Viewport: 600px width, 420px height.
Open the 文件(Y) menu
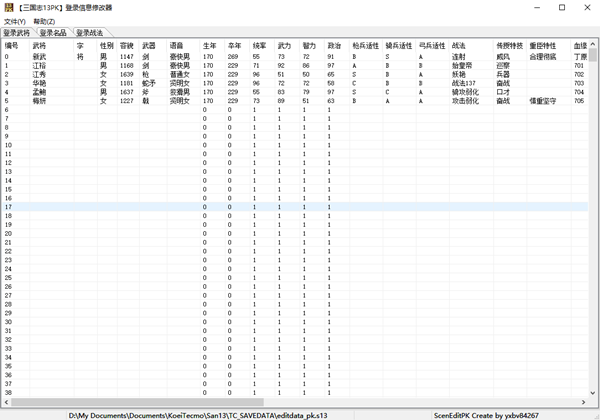pos(15,21)
